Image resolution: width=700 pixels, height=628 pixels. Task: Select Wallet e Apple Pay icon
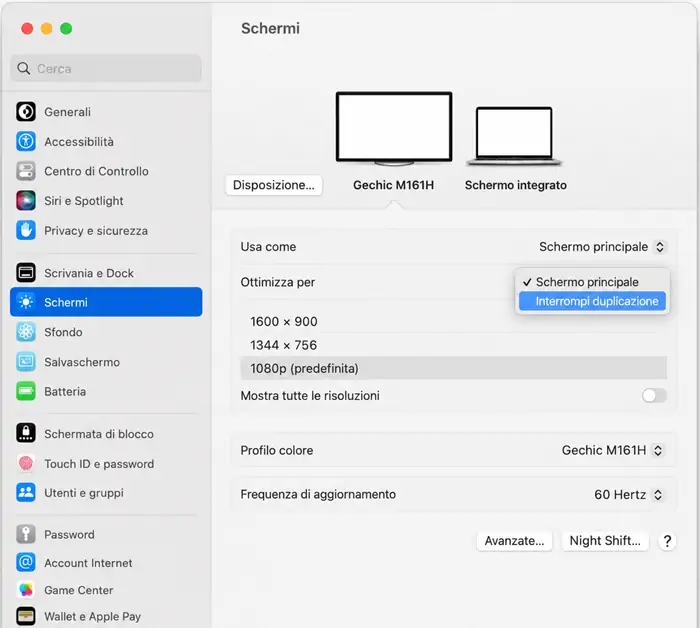(26, 616)
